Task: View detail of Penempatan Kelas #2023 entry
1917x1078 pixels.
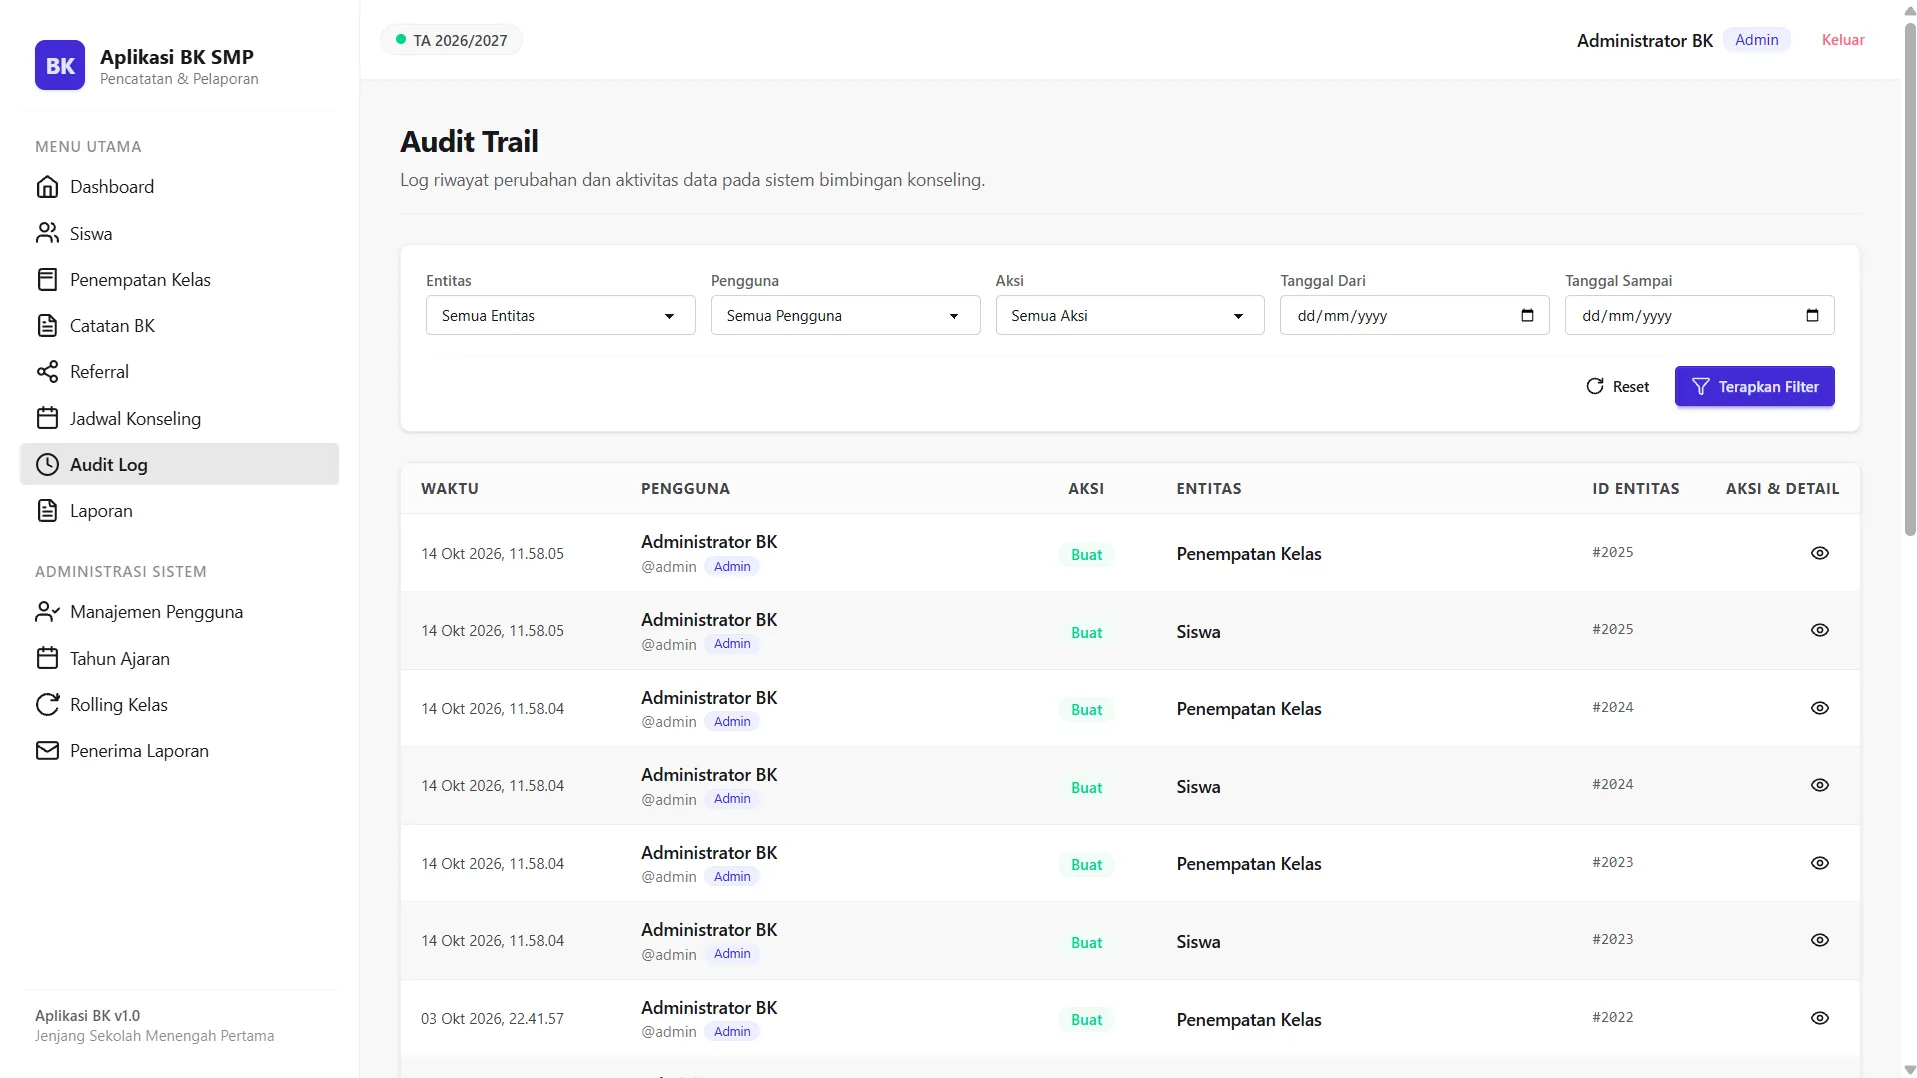Action: [1819, 863]
